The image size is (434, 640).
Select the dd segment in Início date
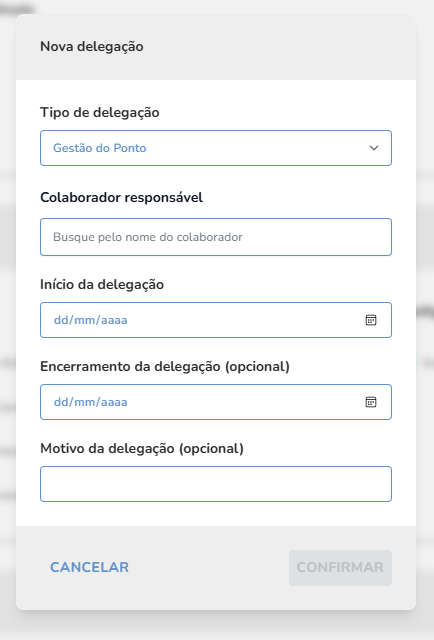point(61,320)
